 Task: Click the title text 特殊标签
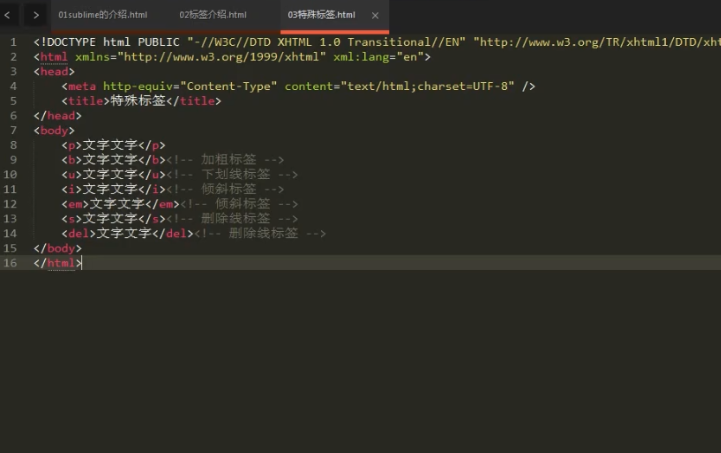click(x=138, y=101)
